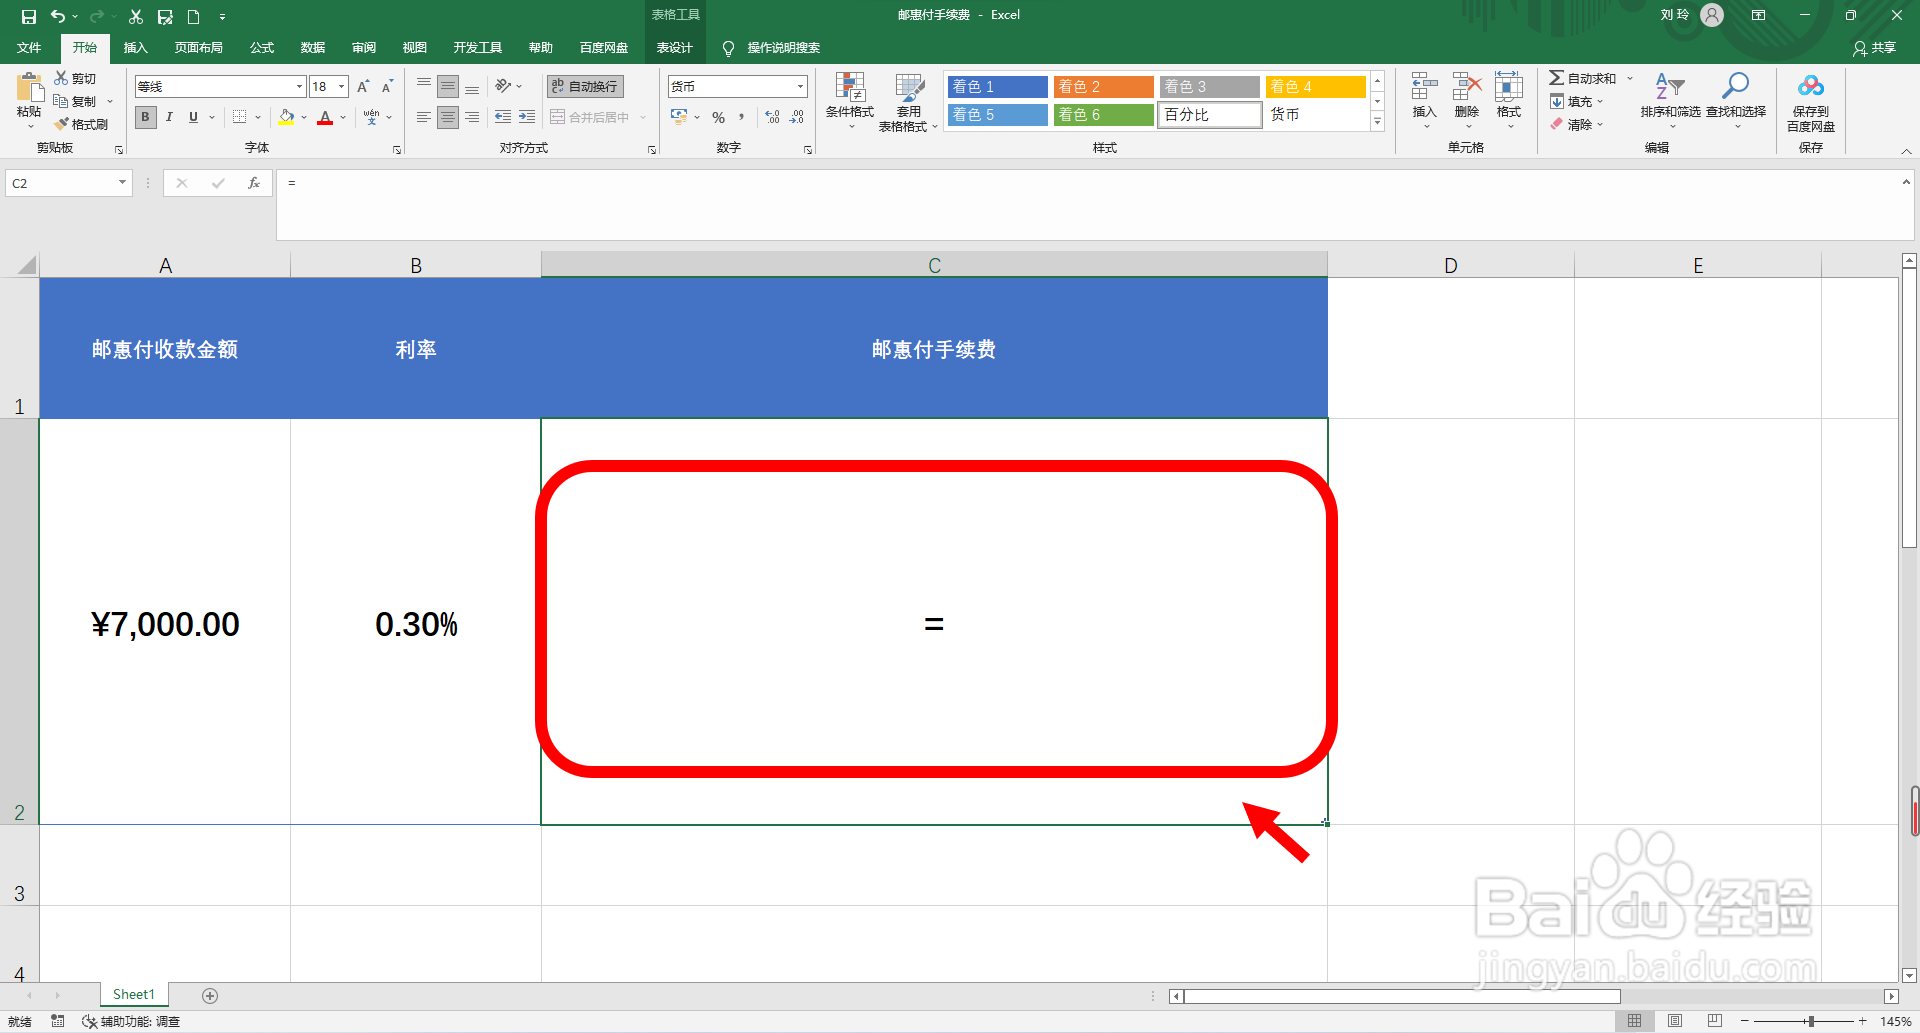Click accessibility status 辅助功能: 调查
This screenshot has height=1033, width=1920.
pos(131,1021)
